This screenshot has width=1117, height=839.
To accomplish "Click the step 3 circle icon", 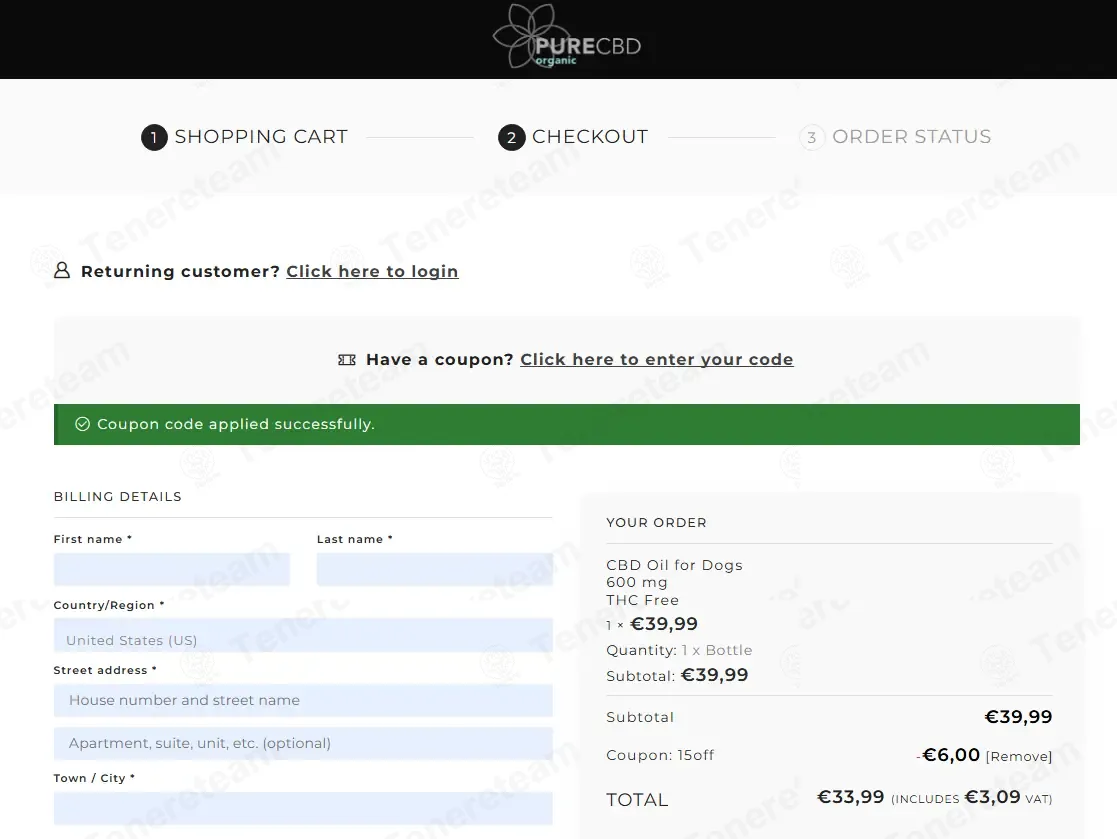I will pyautogui.click(x=811, y=137).
